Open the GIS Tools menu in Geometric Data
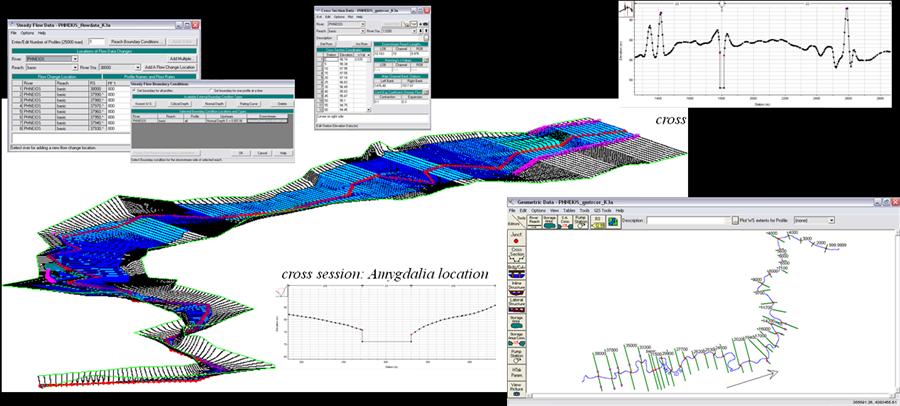Viewport: 900px width, 406px height. click(x=602, y=210)
